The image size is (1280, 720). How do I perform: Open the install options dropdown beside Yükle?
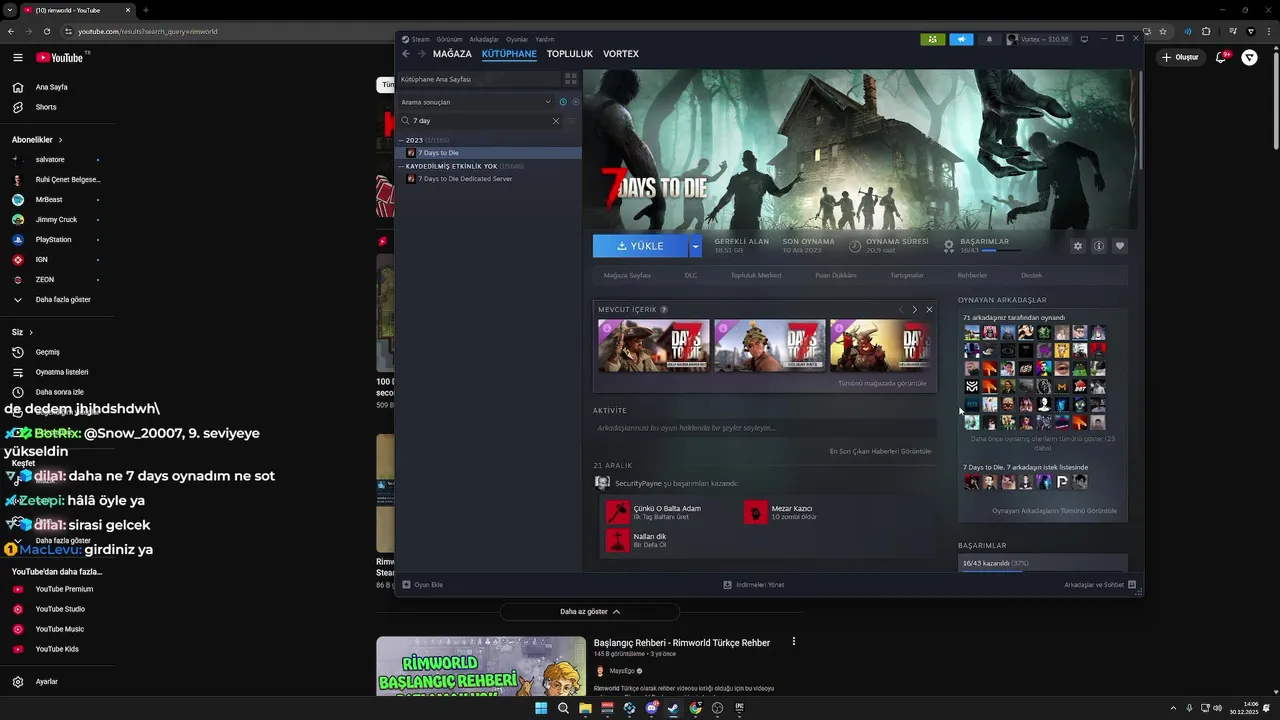(x=695, y=246)
